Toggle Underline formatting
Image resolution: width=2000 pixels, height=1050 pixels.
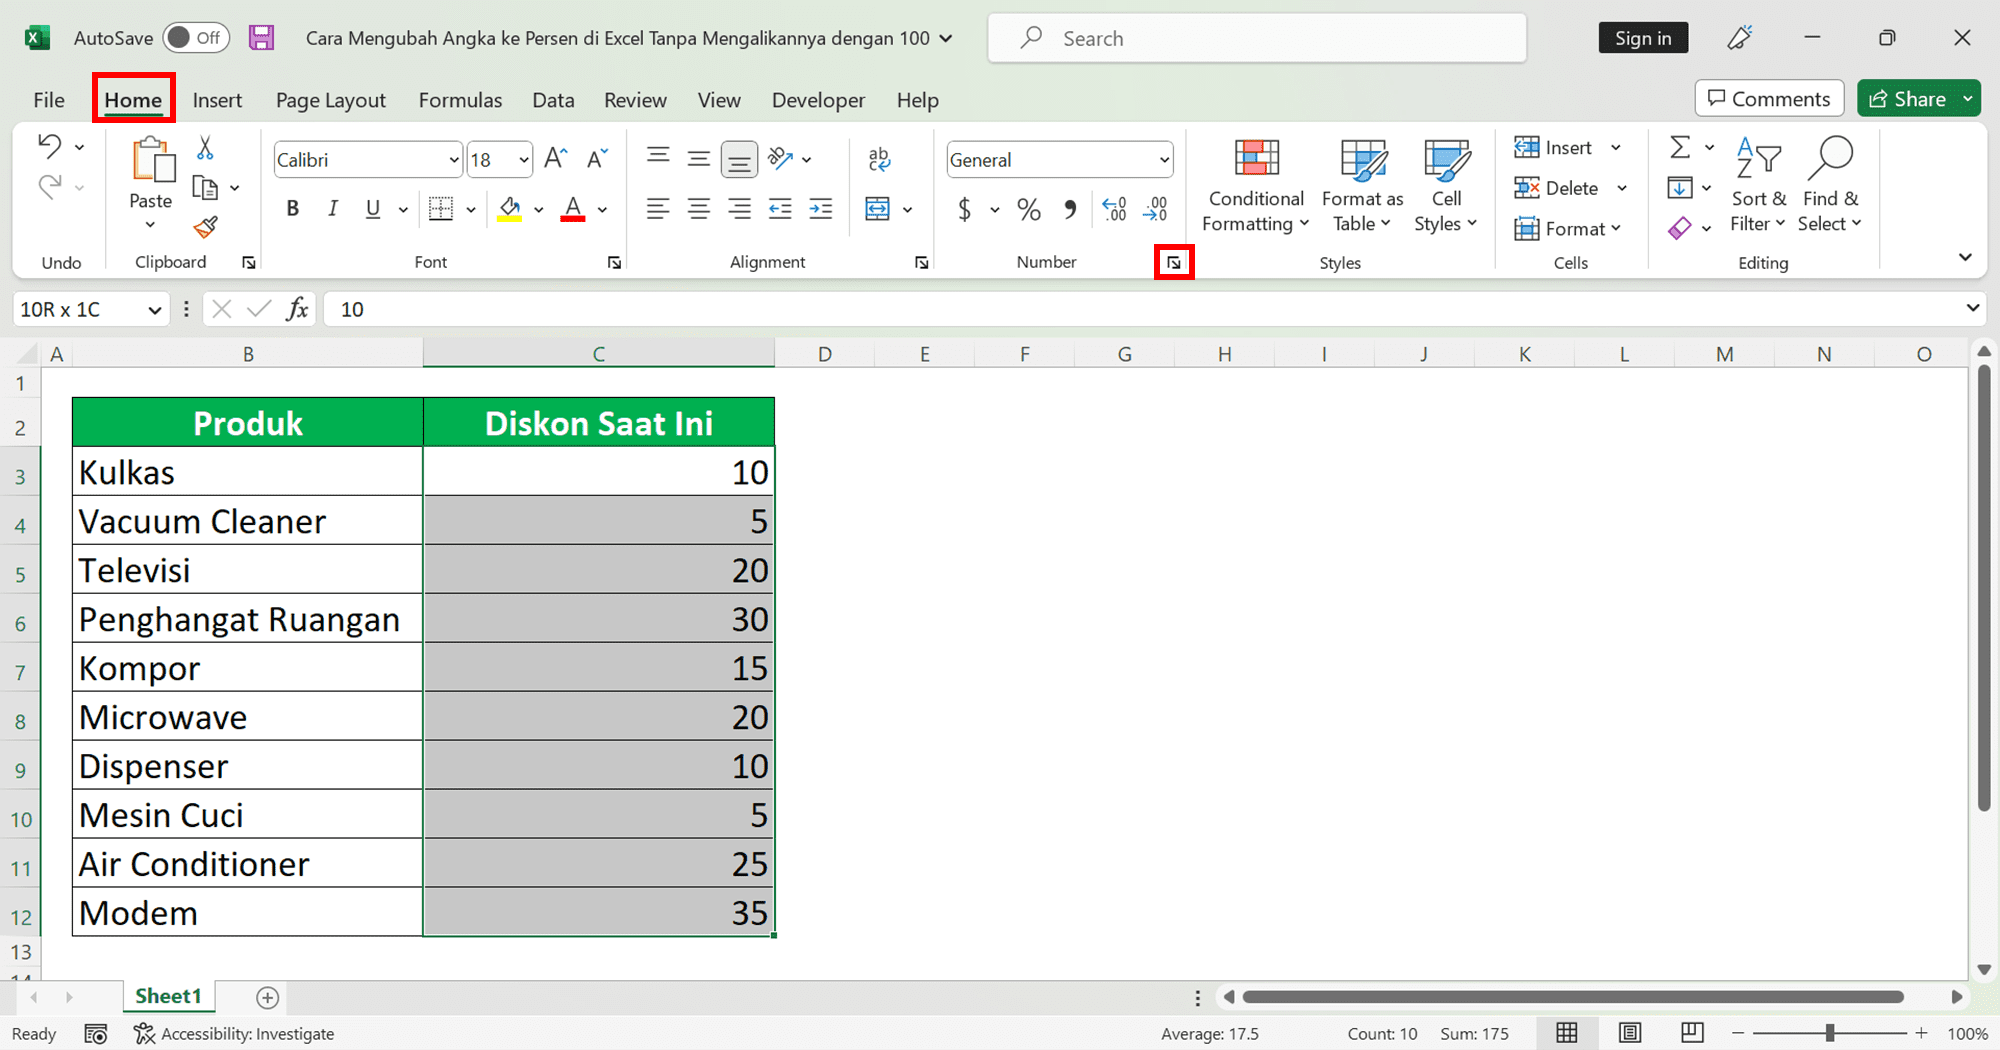(x=372, y=209)
